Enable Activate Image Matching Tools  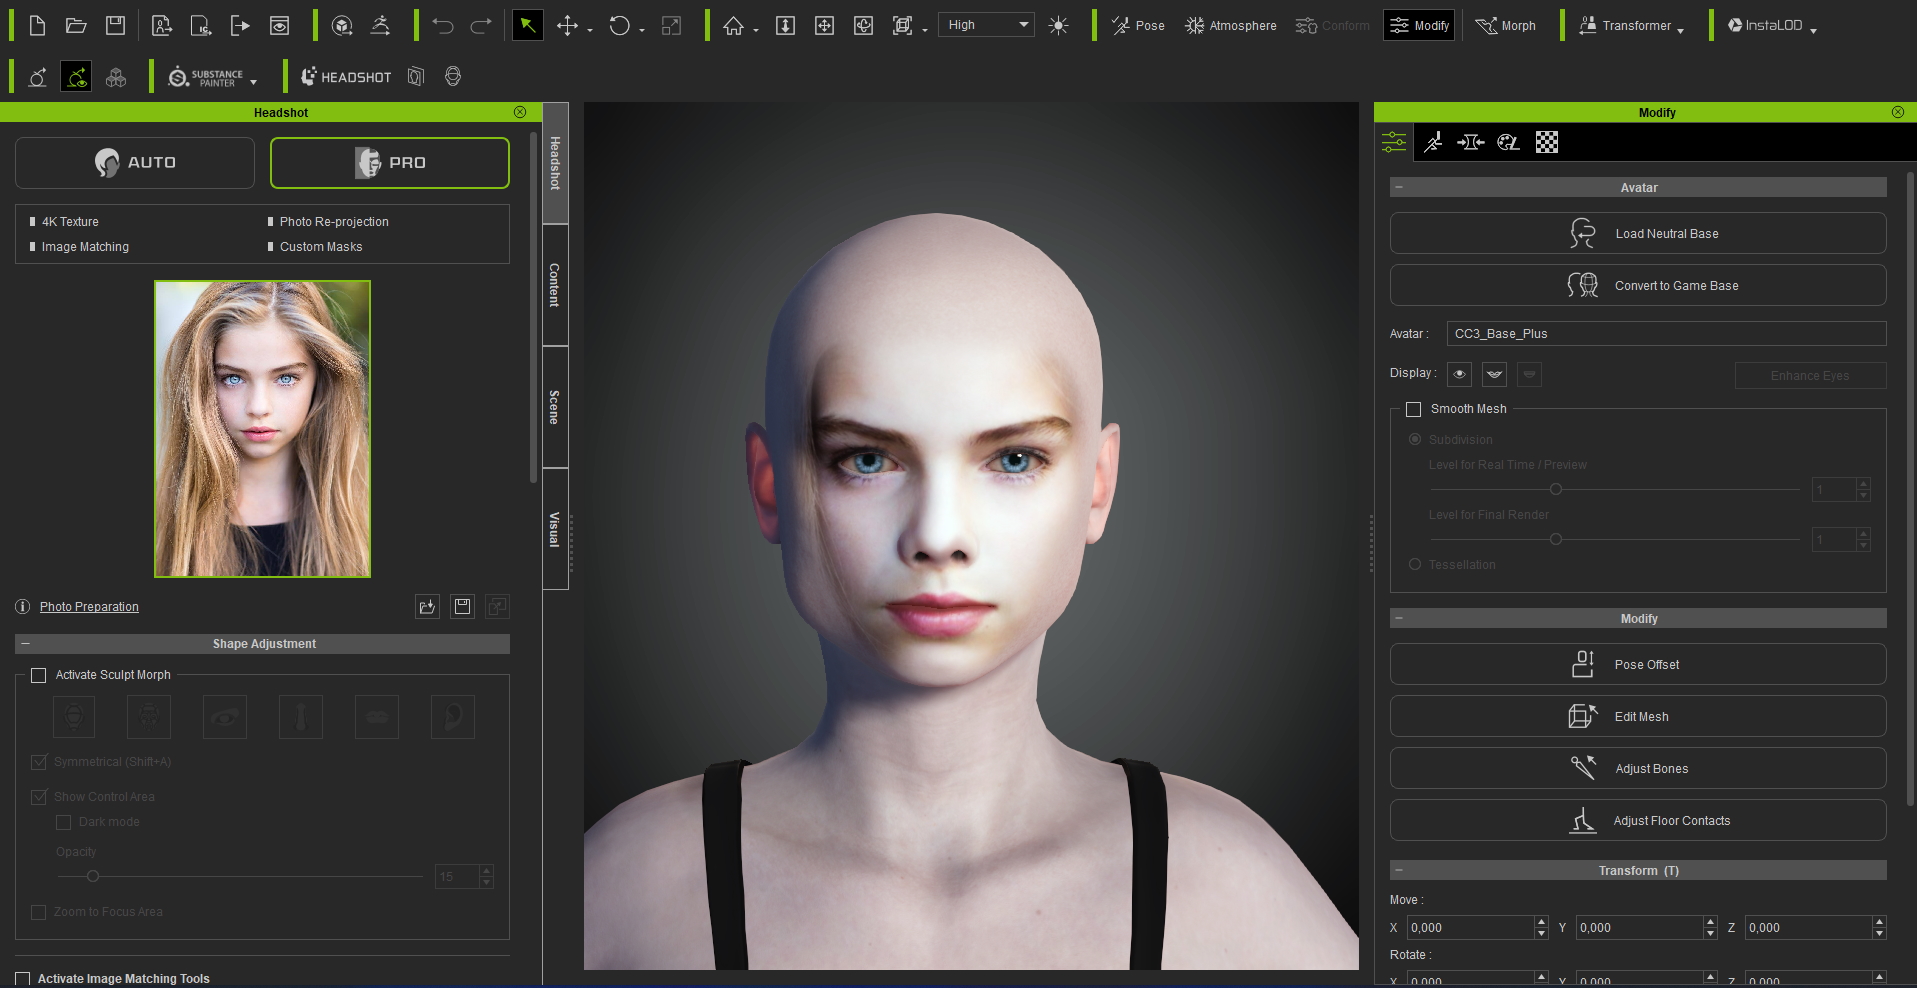23,979
